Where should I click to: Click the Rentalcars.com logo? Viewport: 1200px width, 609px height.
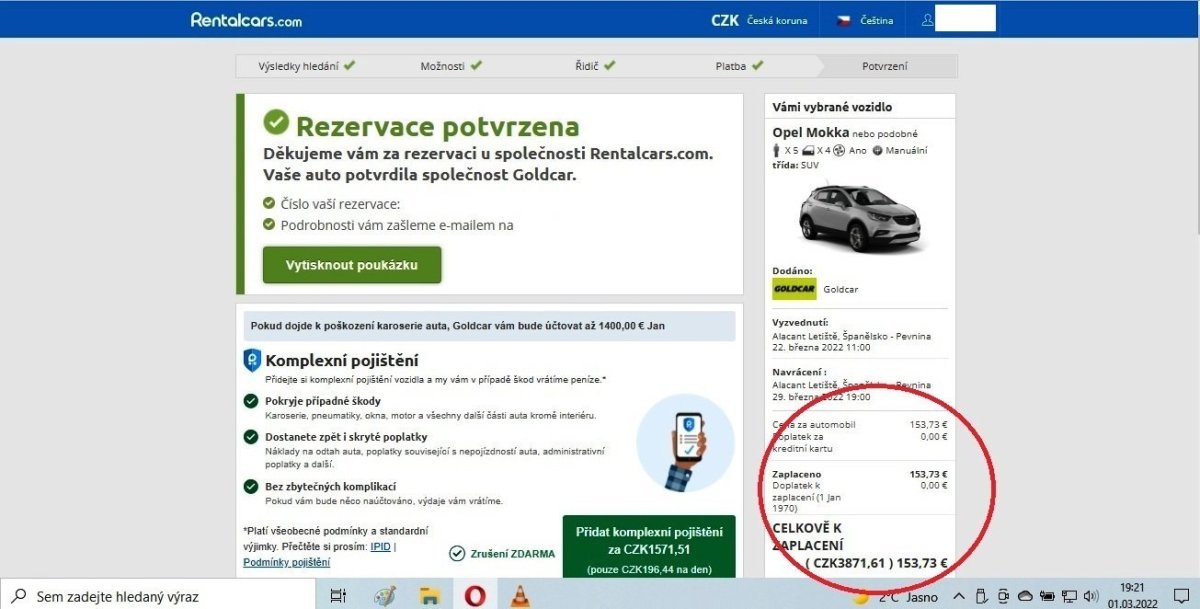coord(246,20)
